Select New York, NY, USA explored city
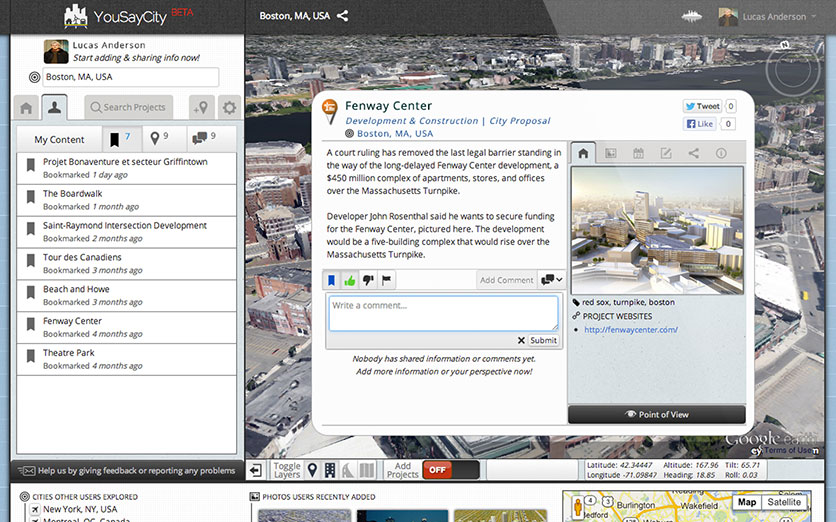Image resolution: width=836 pixels, height=522 pixels. coord(80,509)
